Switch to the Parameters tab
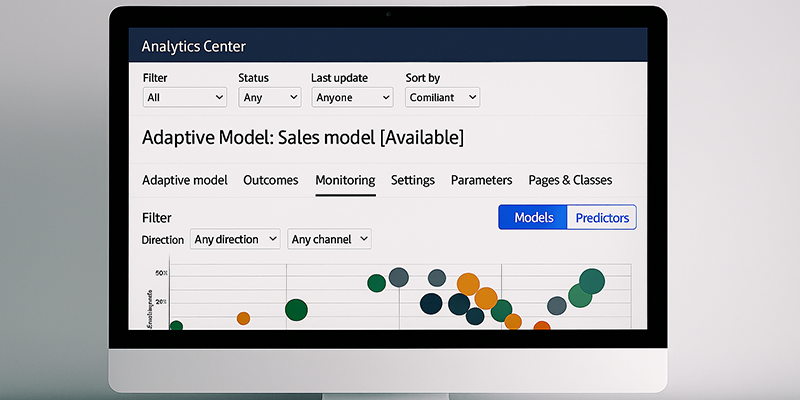 point(482,180)
